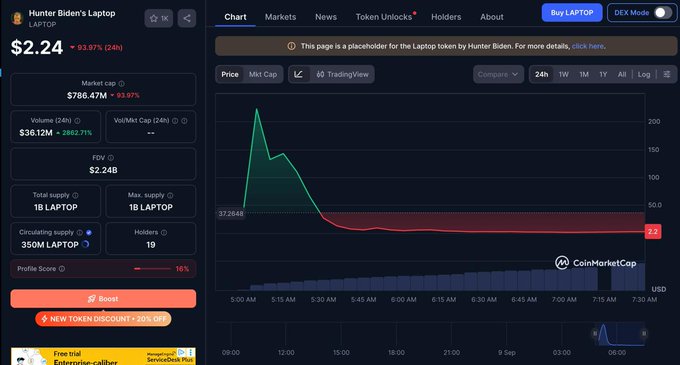Image resolution: width=680 pixels, height=365 pixels.
Task: Click the star watchlist icon
Action: (x=154, y=18)
